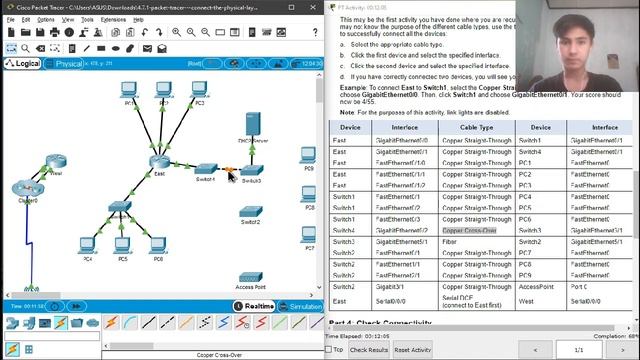Choose the Draw Line tool
The image size is (640, 360).
click(x=87, y=49)
